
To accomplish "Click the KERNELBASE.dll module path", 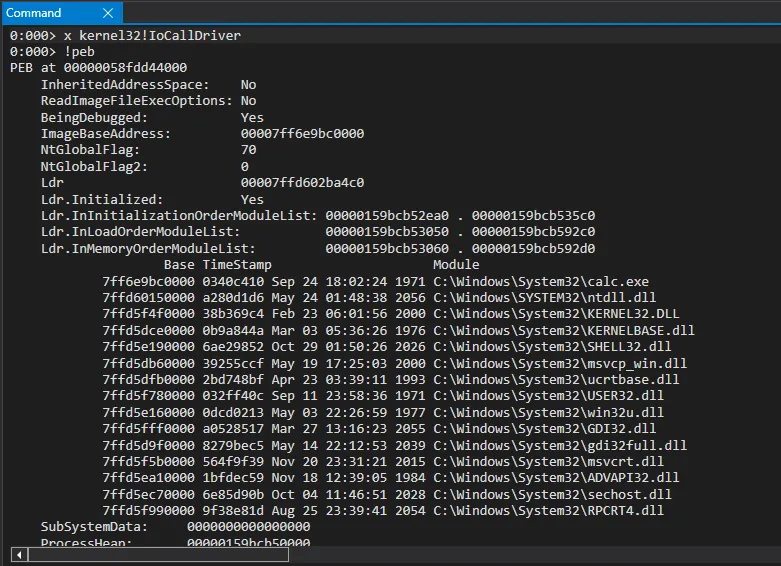I will (564, 330).
